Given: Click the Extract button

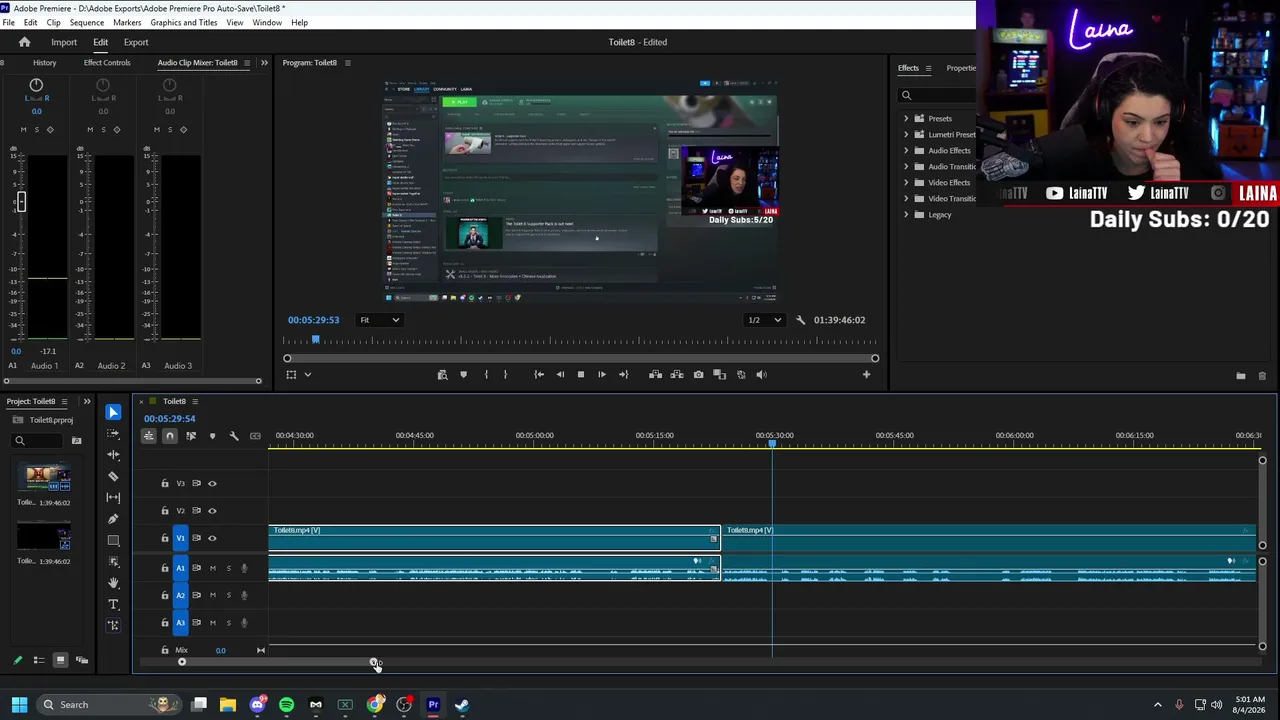Looking at the screenshot, I should [677, 374].
